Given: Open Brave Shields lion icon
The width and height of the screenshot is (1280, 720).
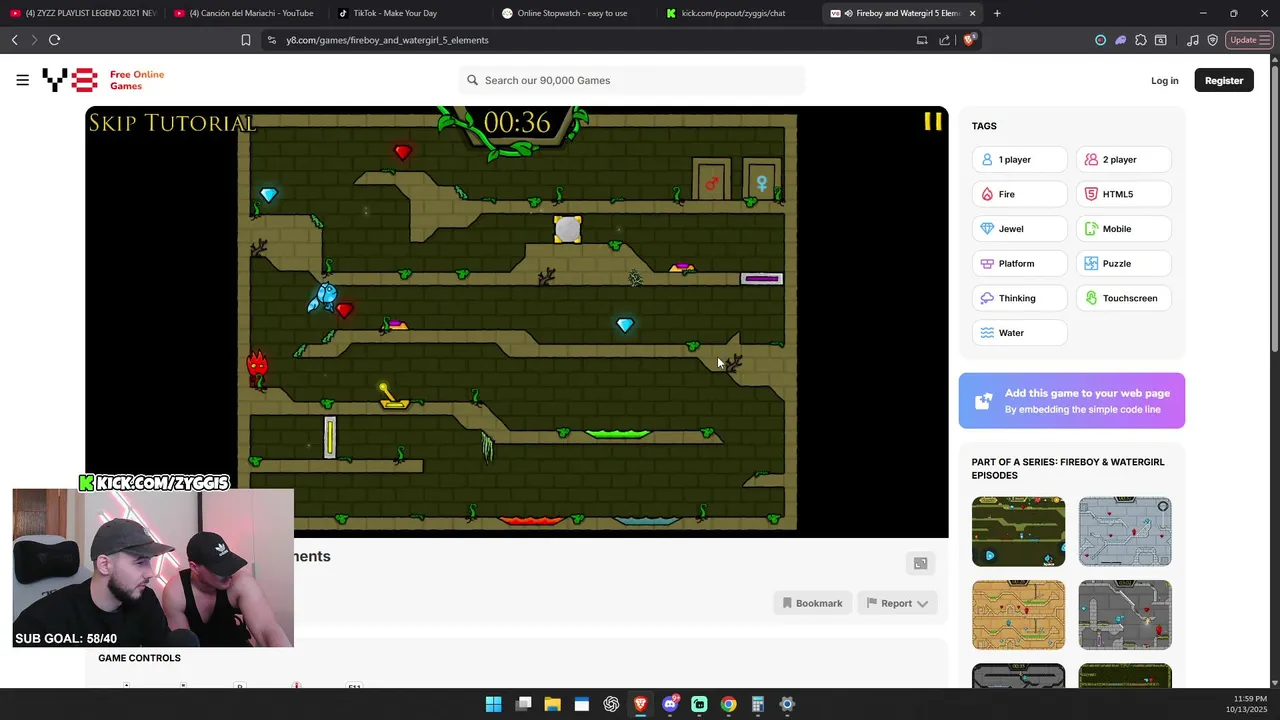Looking at the screenshot, I should [969, 40].
